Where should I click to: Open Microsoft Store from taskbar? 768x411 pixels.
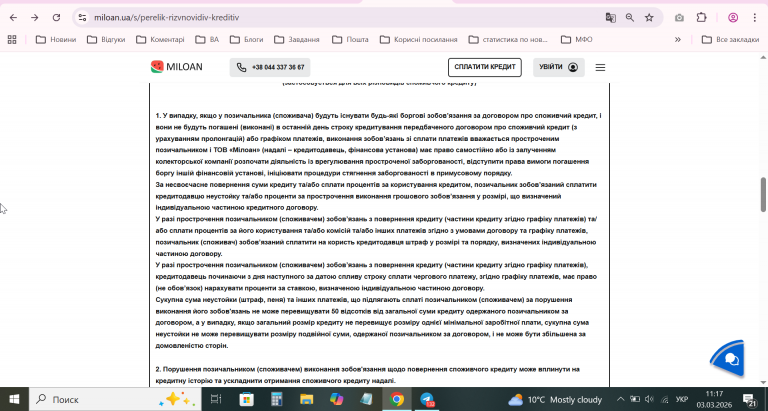coord(246,399)
